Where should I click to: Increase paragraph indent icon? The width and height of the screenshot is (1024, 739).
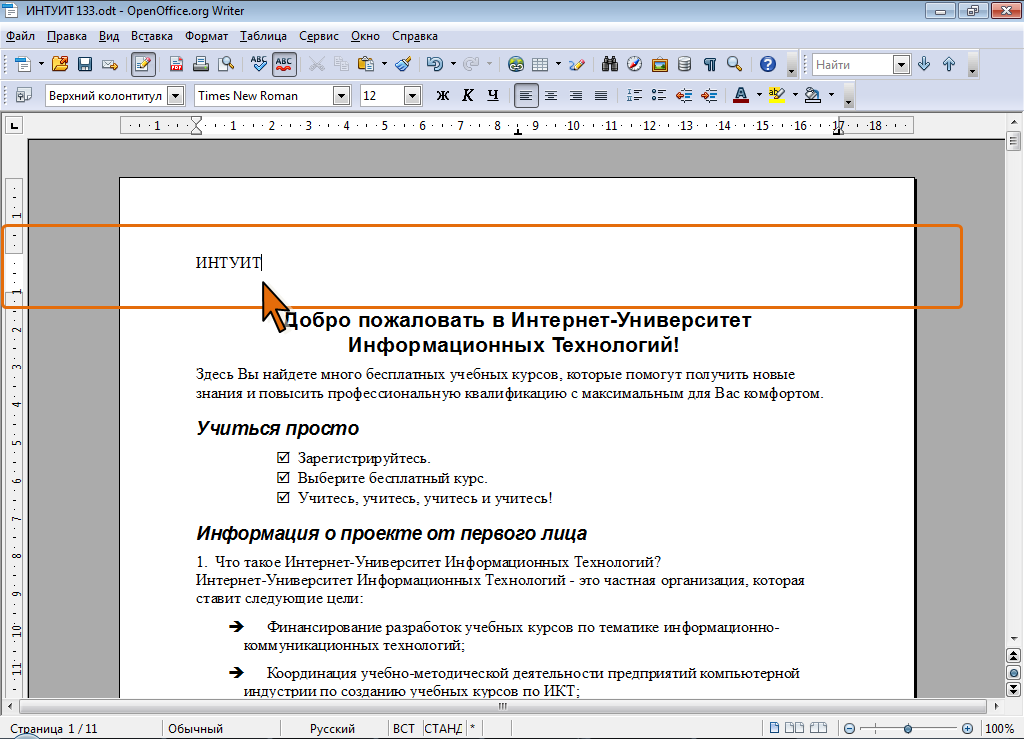pyautogui.click(x=709, y=95)
